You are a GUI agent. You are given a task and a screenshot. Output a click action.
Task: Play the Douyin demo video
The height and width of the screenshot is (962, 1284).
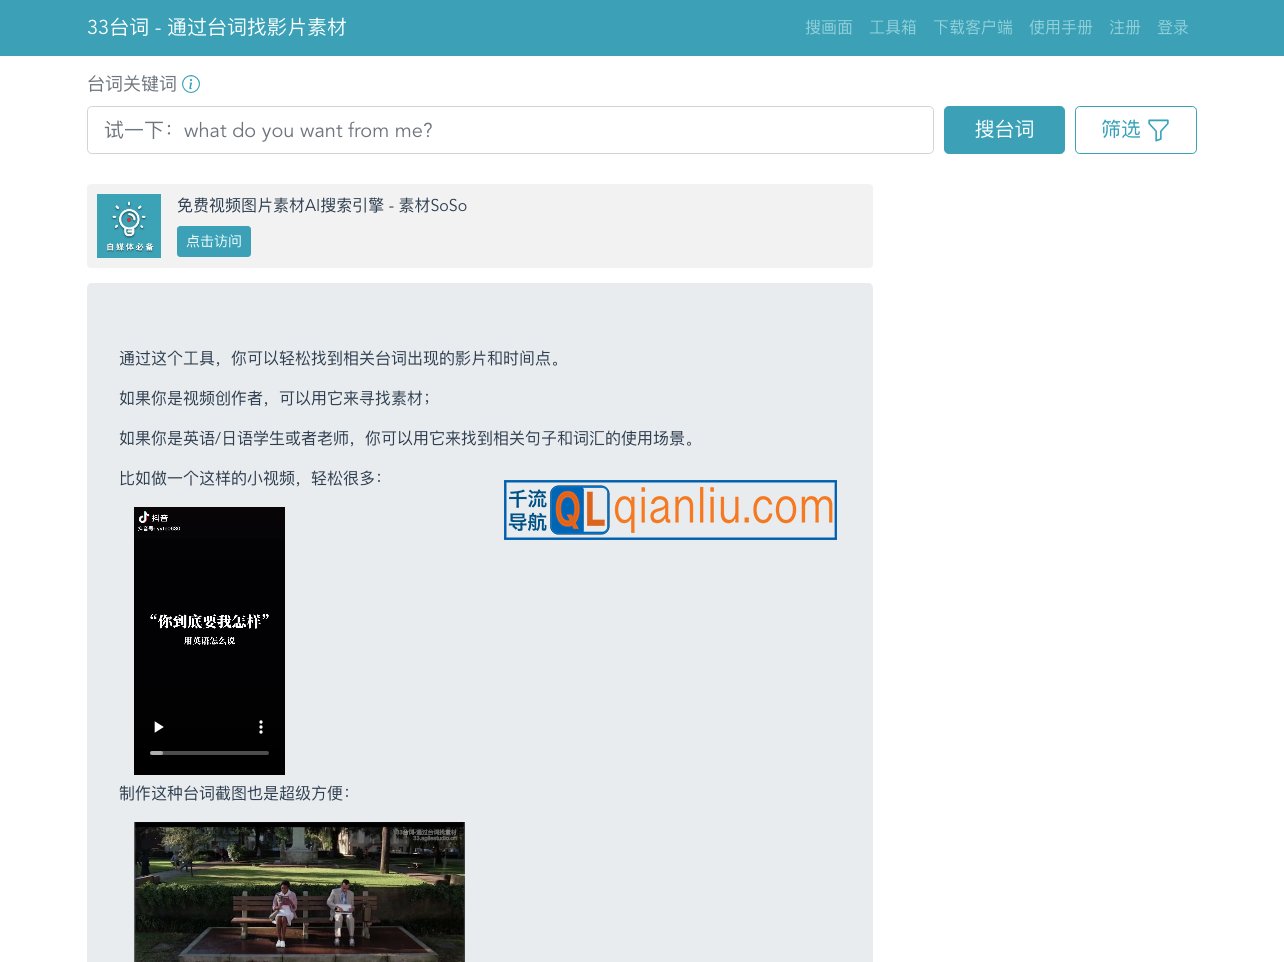[158, 727]
